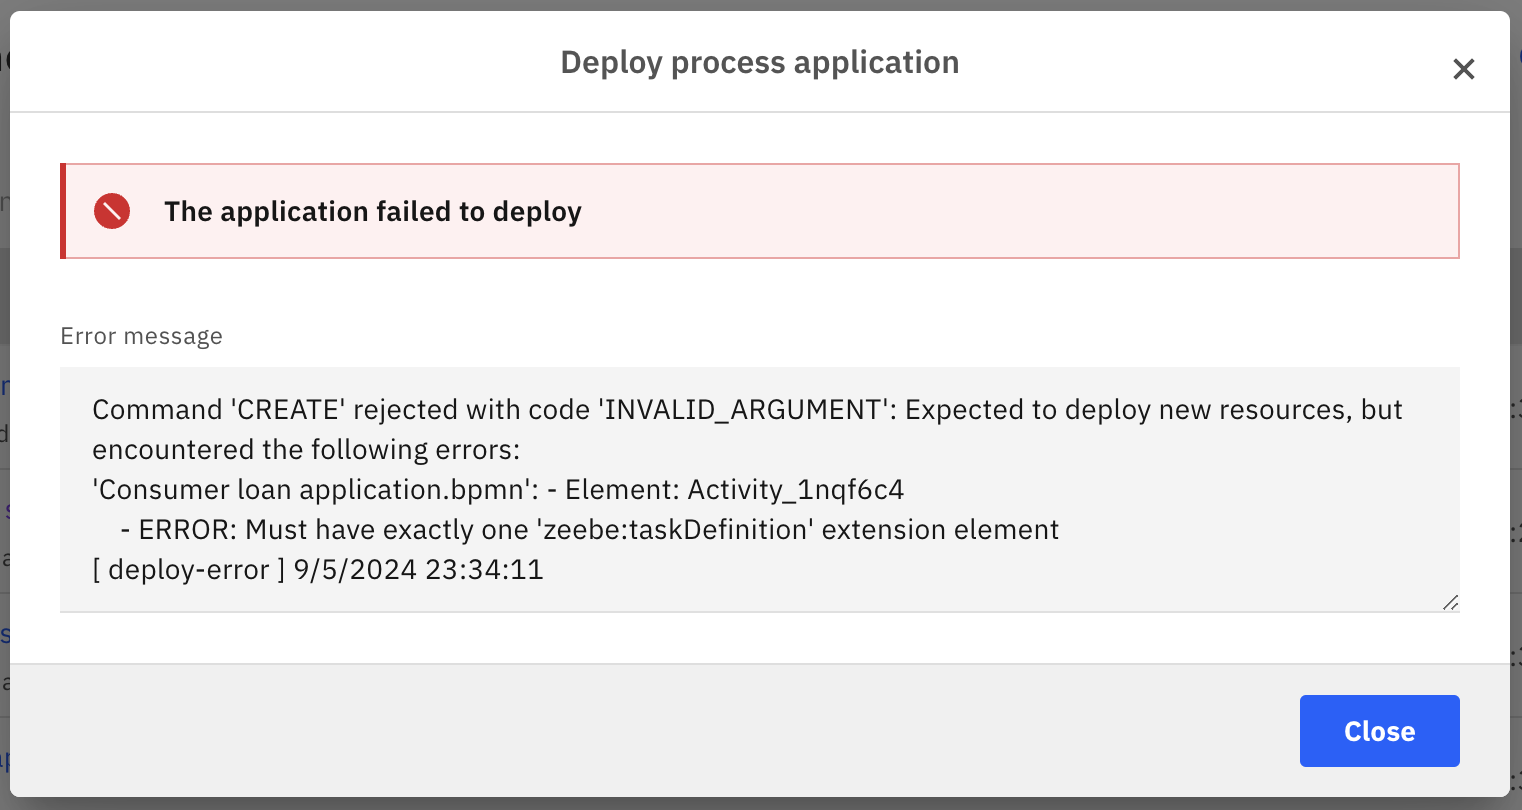Screen dimensions: 1522x810
Task: Click the red prohibition icon in the banner
Action: 111,211
